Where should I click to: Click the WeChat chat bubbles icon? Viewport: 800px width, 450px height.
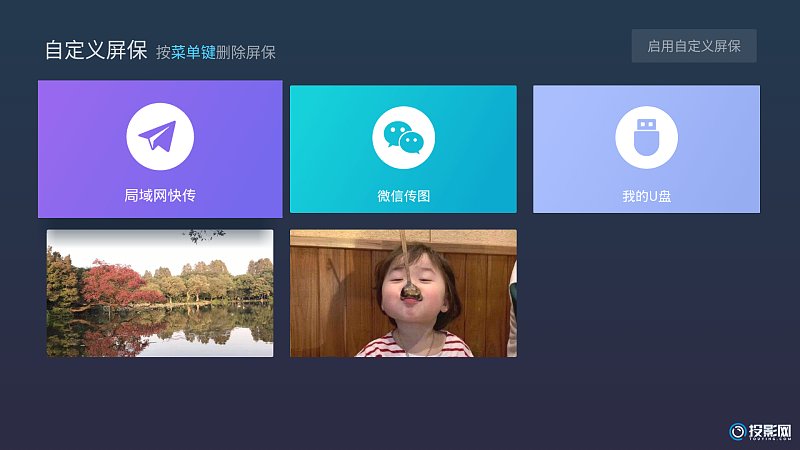[x=403, y=138]
